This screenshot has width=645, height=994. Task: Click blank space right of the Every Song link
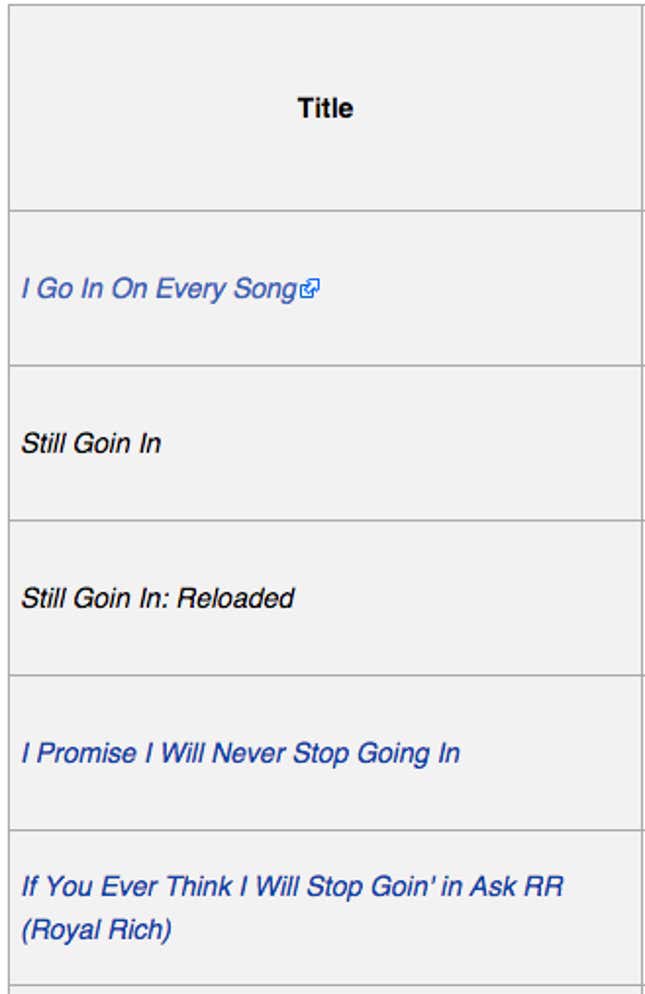point(482,289)
